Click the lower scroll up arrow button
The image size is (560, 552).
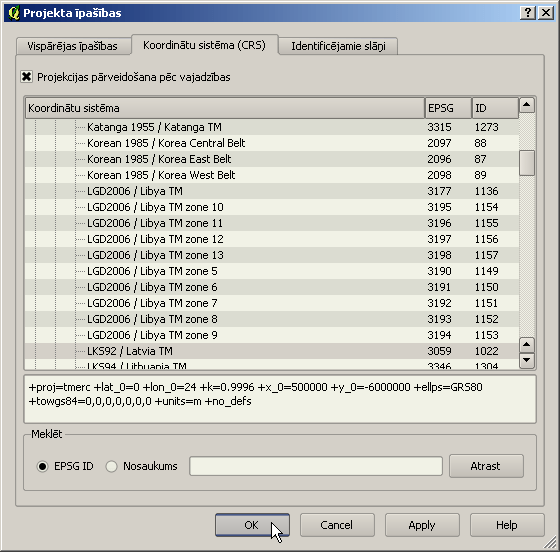coord(526,345)
